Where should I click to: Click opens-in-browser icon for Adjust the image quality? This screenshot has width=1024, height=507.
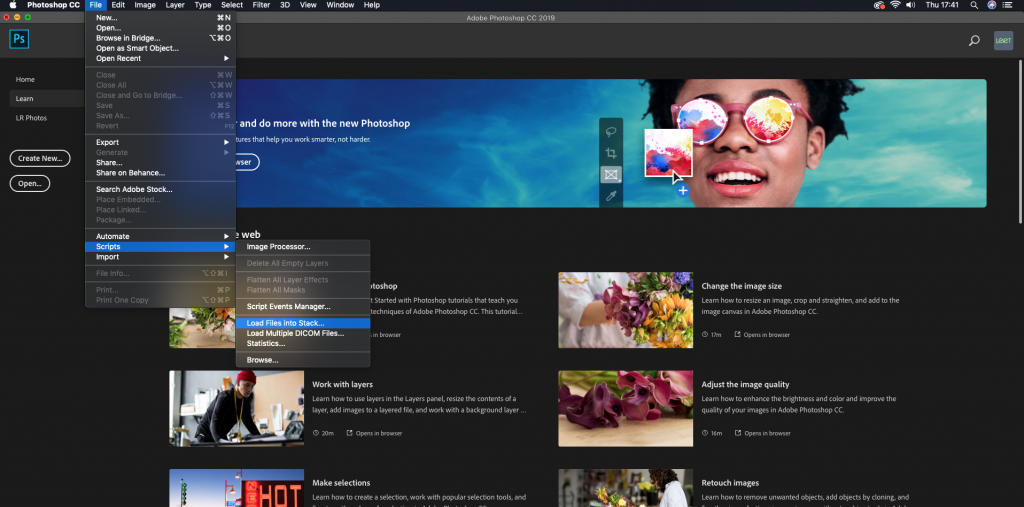tap(738, 433)
